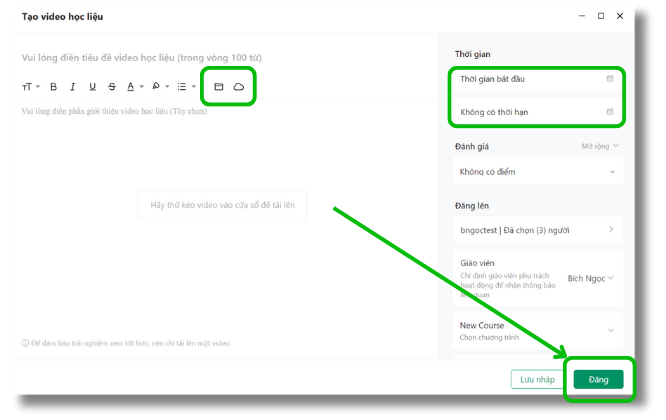Apply strikethrough formatting

tap(111, 87)
